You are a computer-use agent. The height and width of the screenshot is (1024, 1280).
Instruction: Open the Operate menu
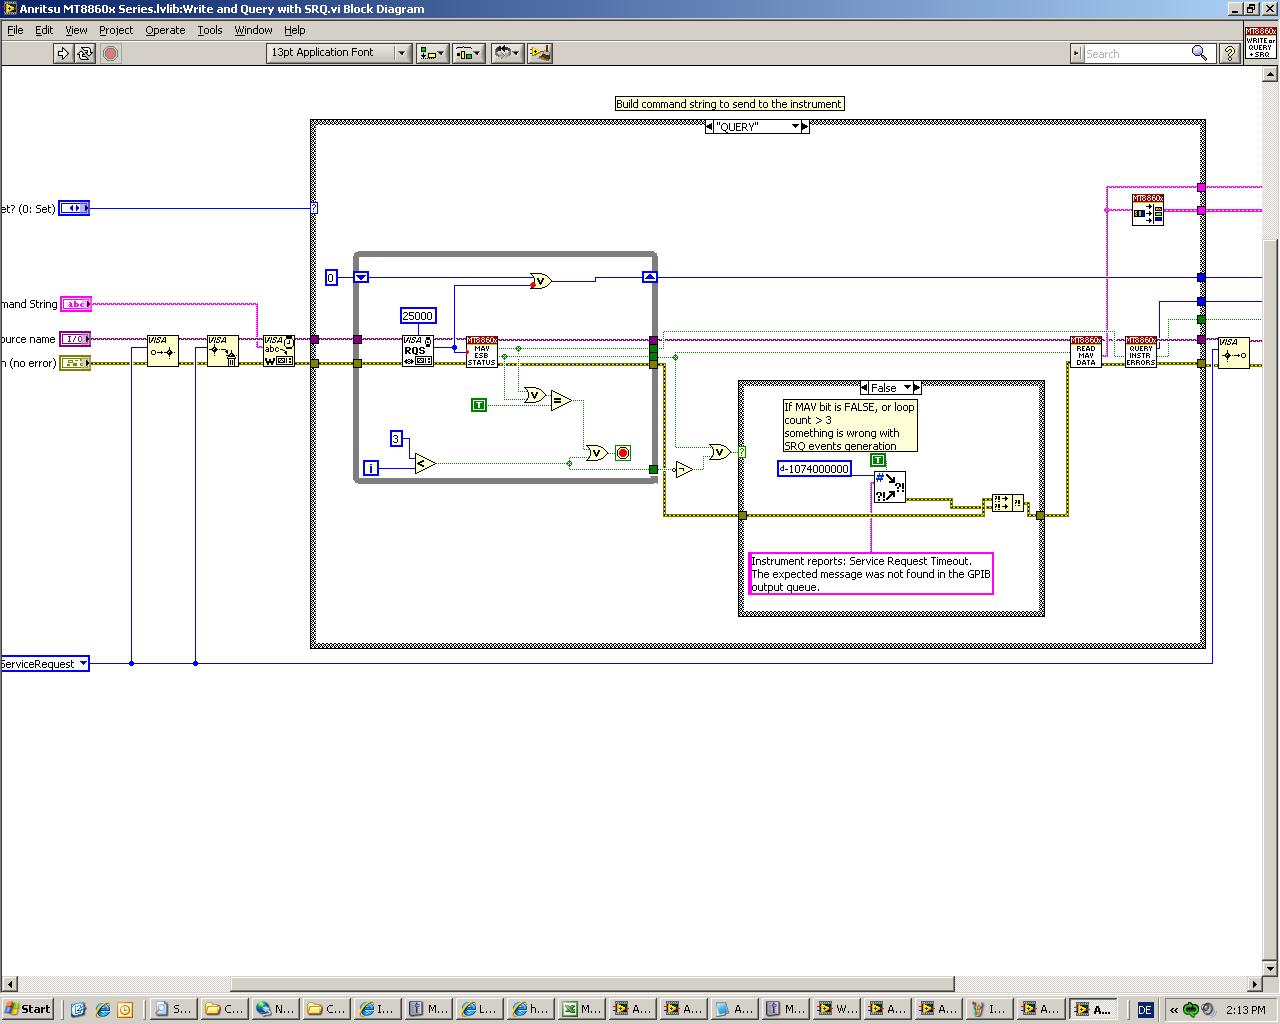tap(165, 30)
